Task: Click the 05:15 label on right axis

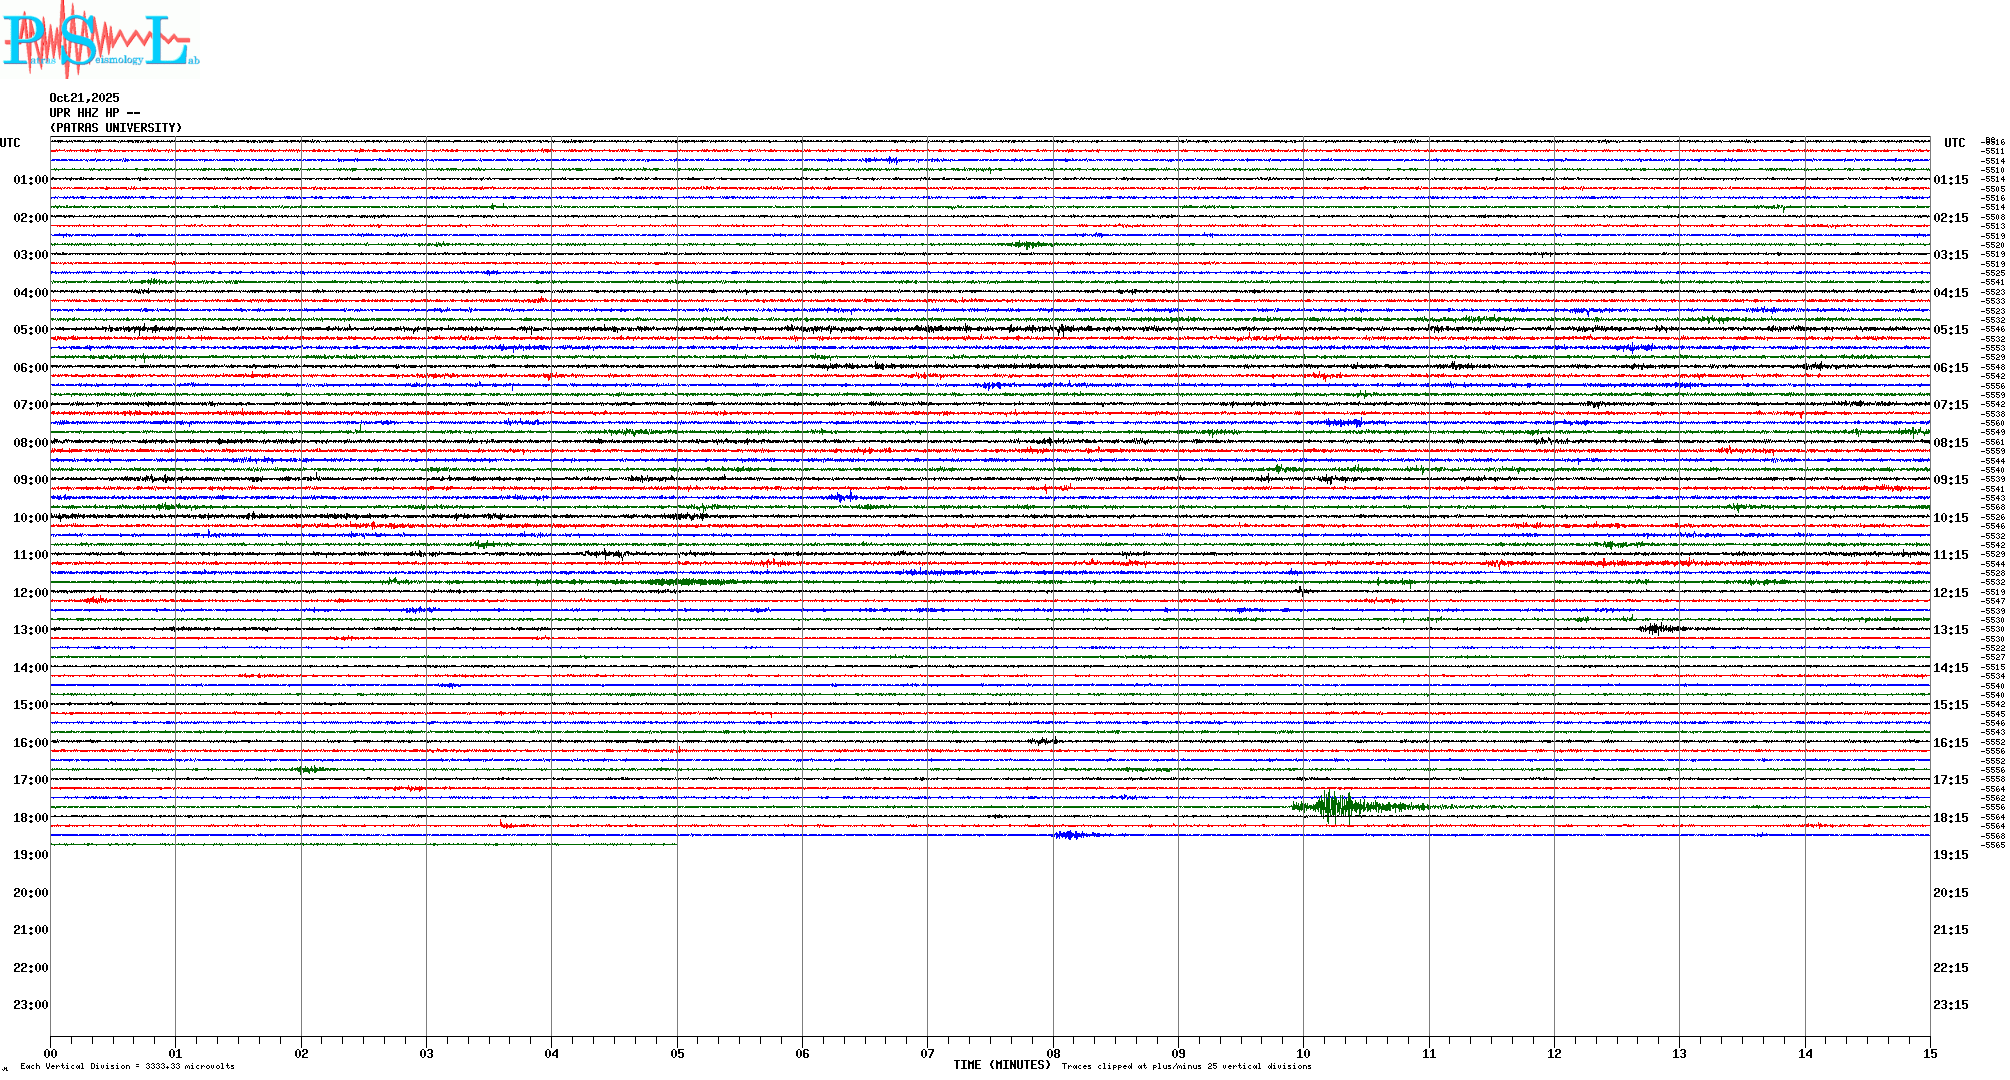Action: coord(1950,330)
